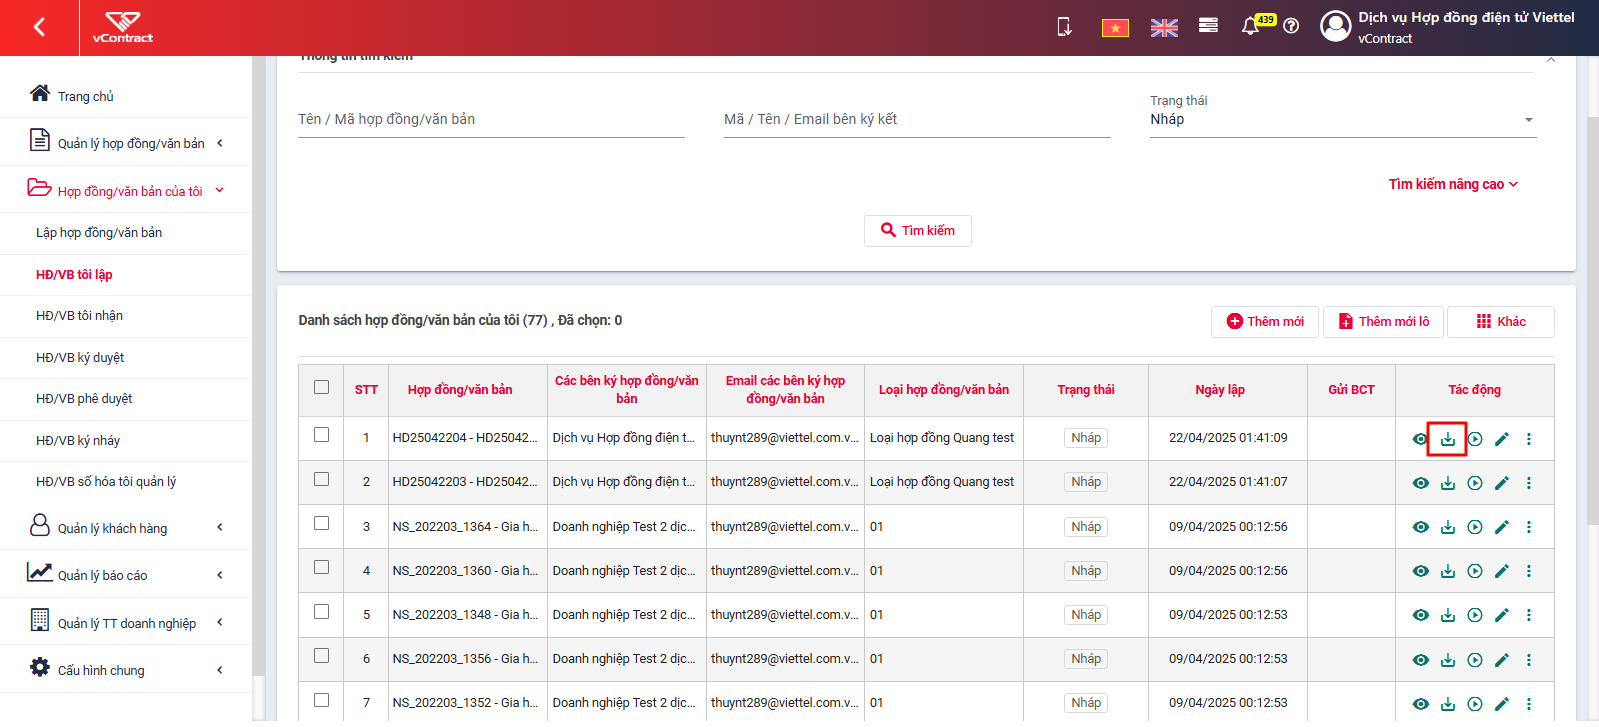The image size is (1599, 727).
Task: Click the Thêm mới button
Action: [x=1265, y=322]
